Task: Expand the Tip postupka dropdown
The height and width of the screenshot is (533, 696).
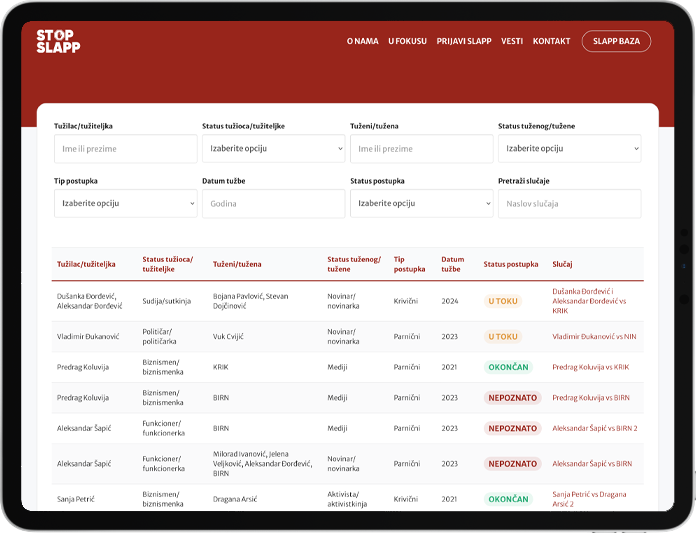Action: (125, 203)
